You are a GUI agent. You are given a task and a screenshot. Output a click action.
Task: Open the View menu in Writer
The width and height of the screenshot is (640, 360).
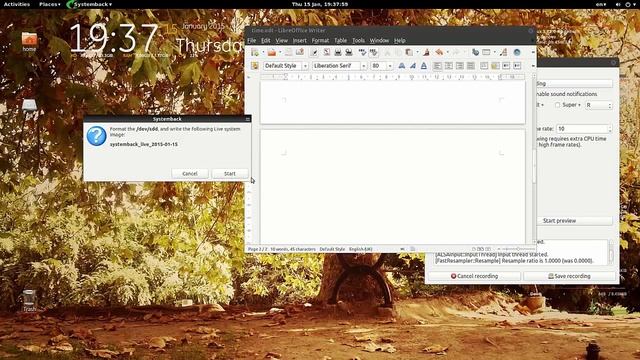(281, 40)
